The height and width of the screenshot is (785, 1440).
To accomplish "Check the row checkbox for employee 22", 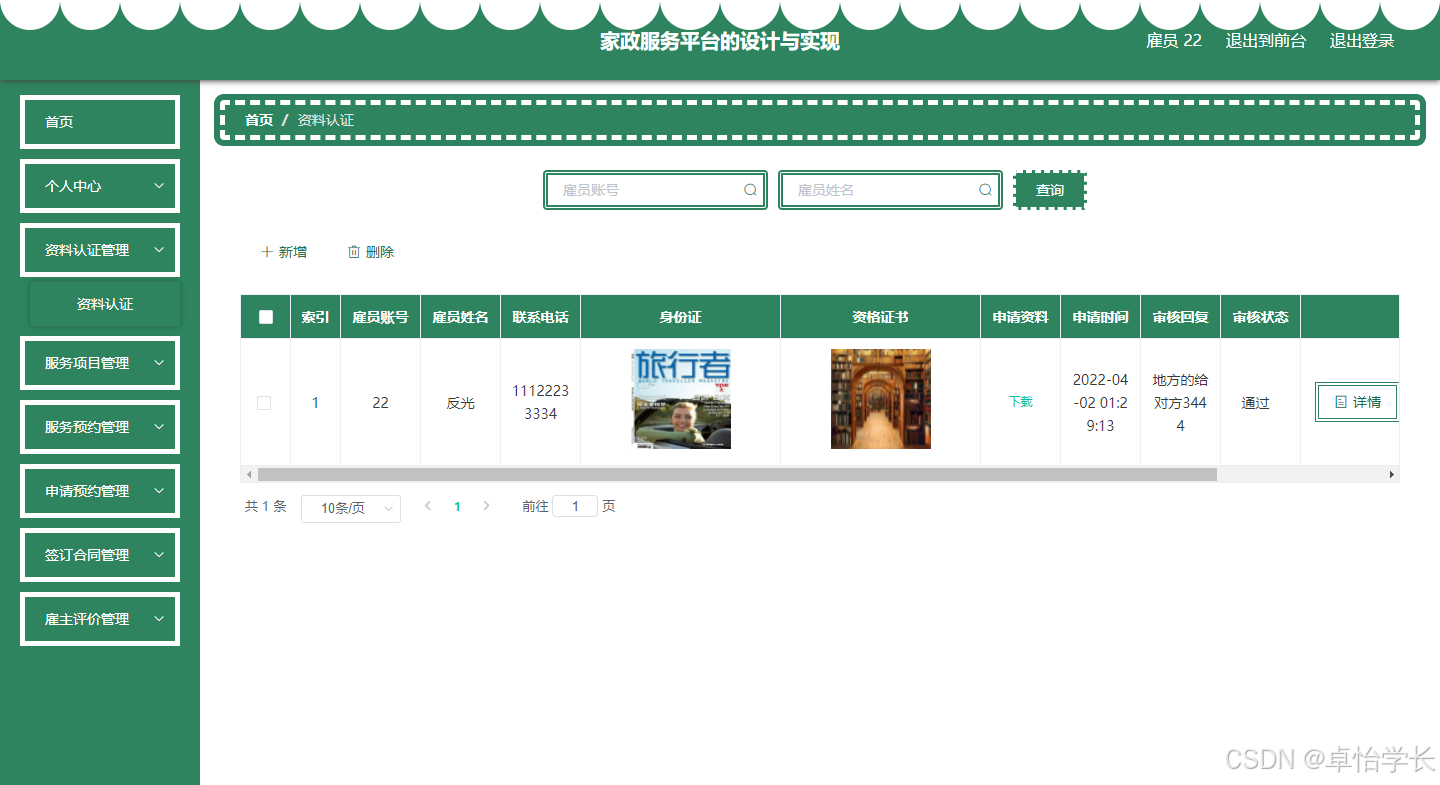I will pos(264,403).
